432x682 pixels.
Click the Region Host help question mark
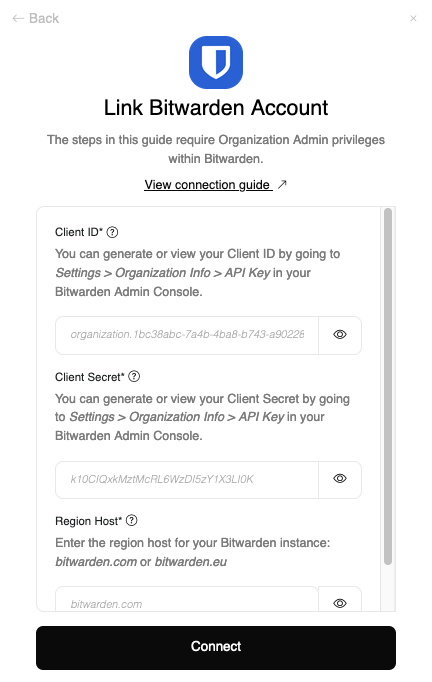pyautogui.click(x=131, y=521)
